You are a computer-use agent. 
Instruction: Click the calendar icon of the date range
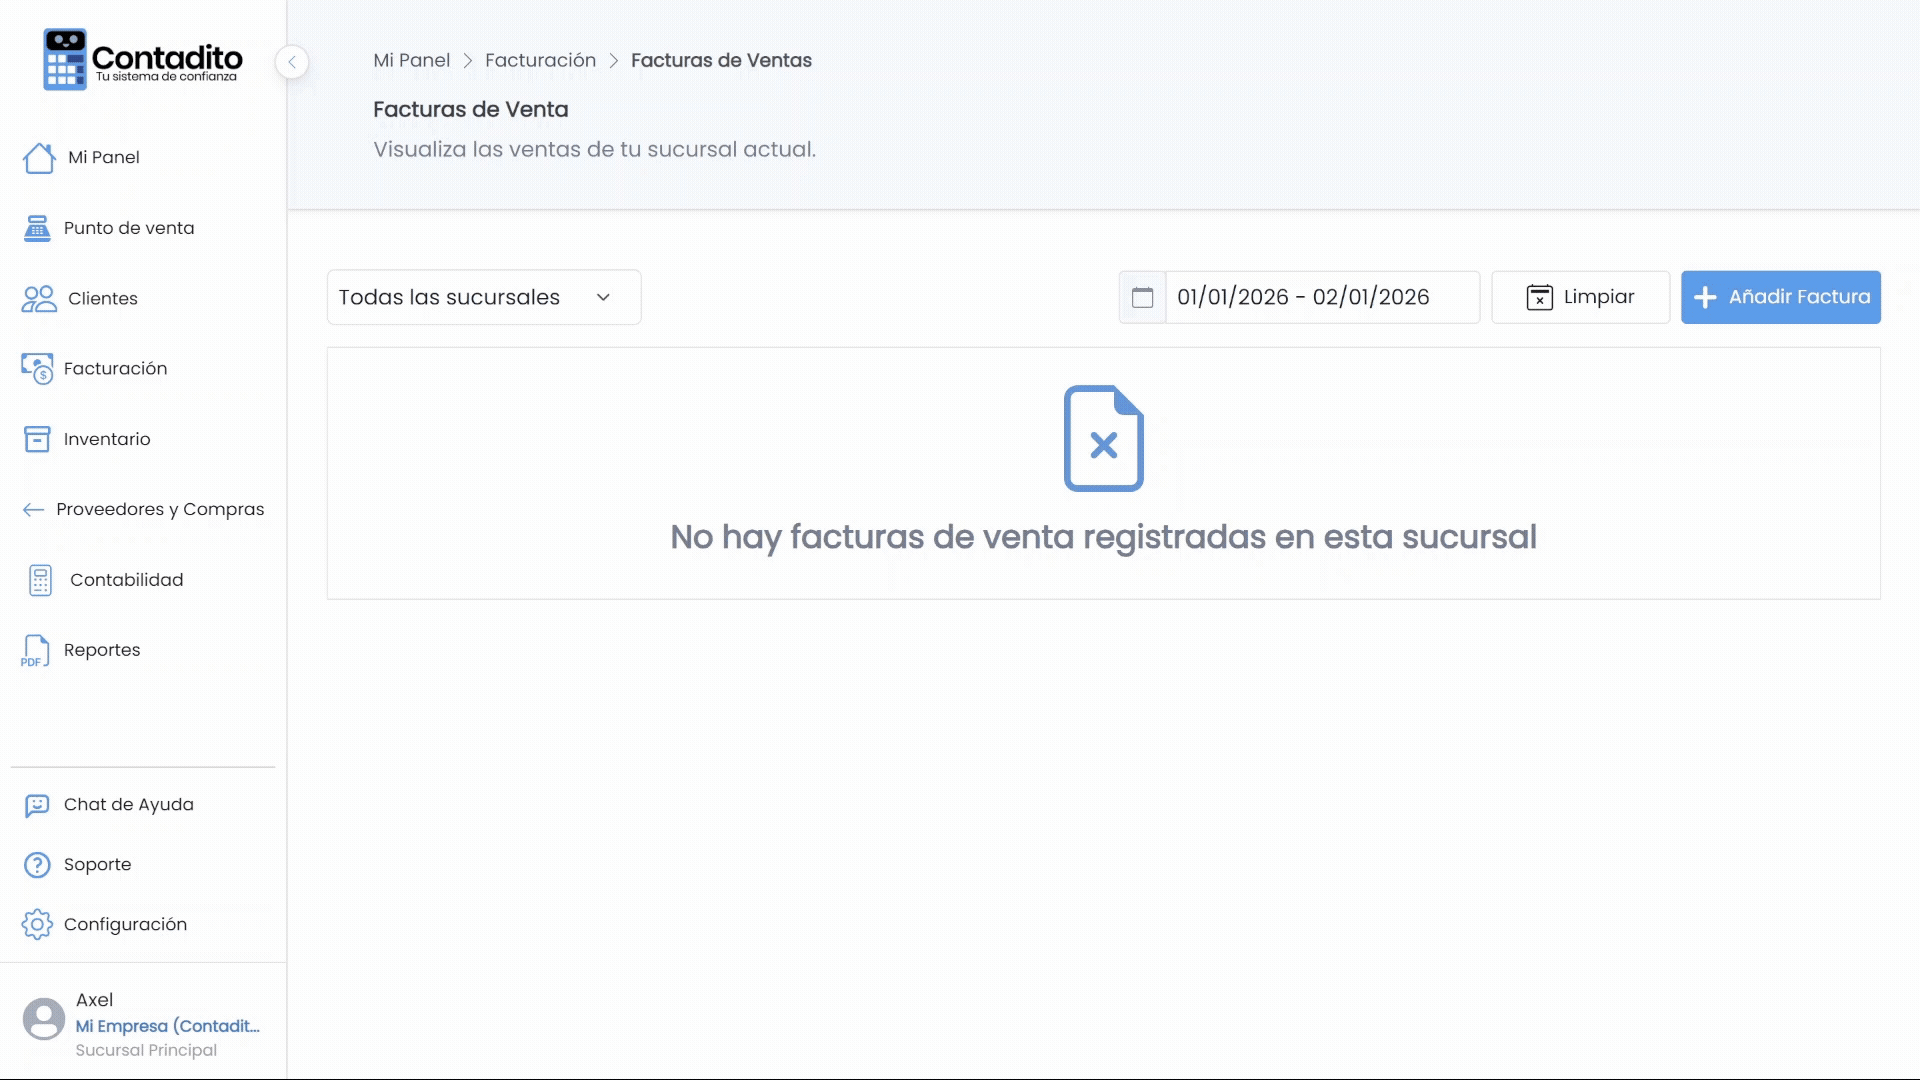[1142, 298]
